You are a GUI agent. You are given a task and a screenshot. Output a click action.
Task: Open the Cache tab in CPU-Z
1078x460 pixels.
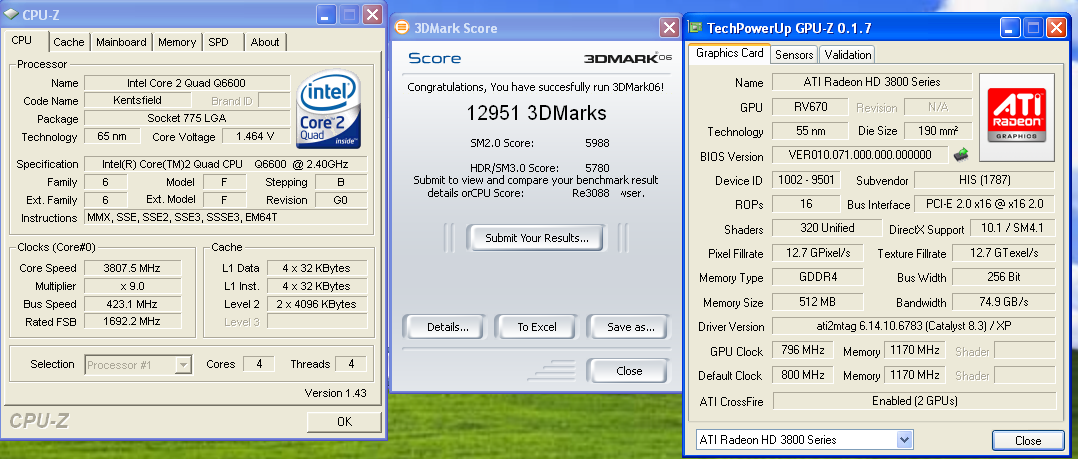click(69, 42)
